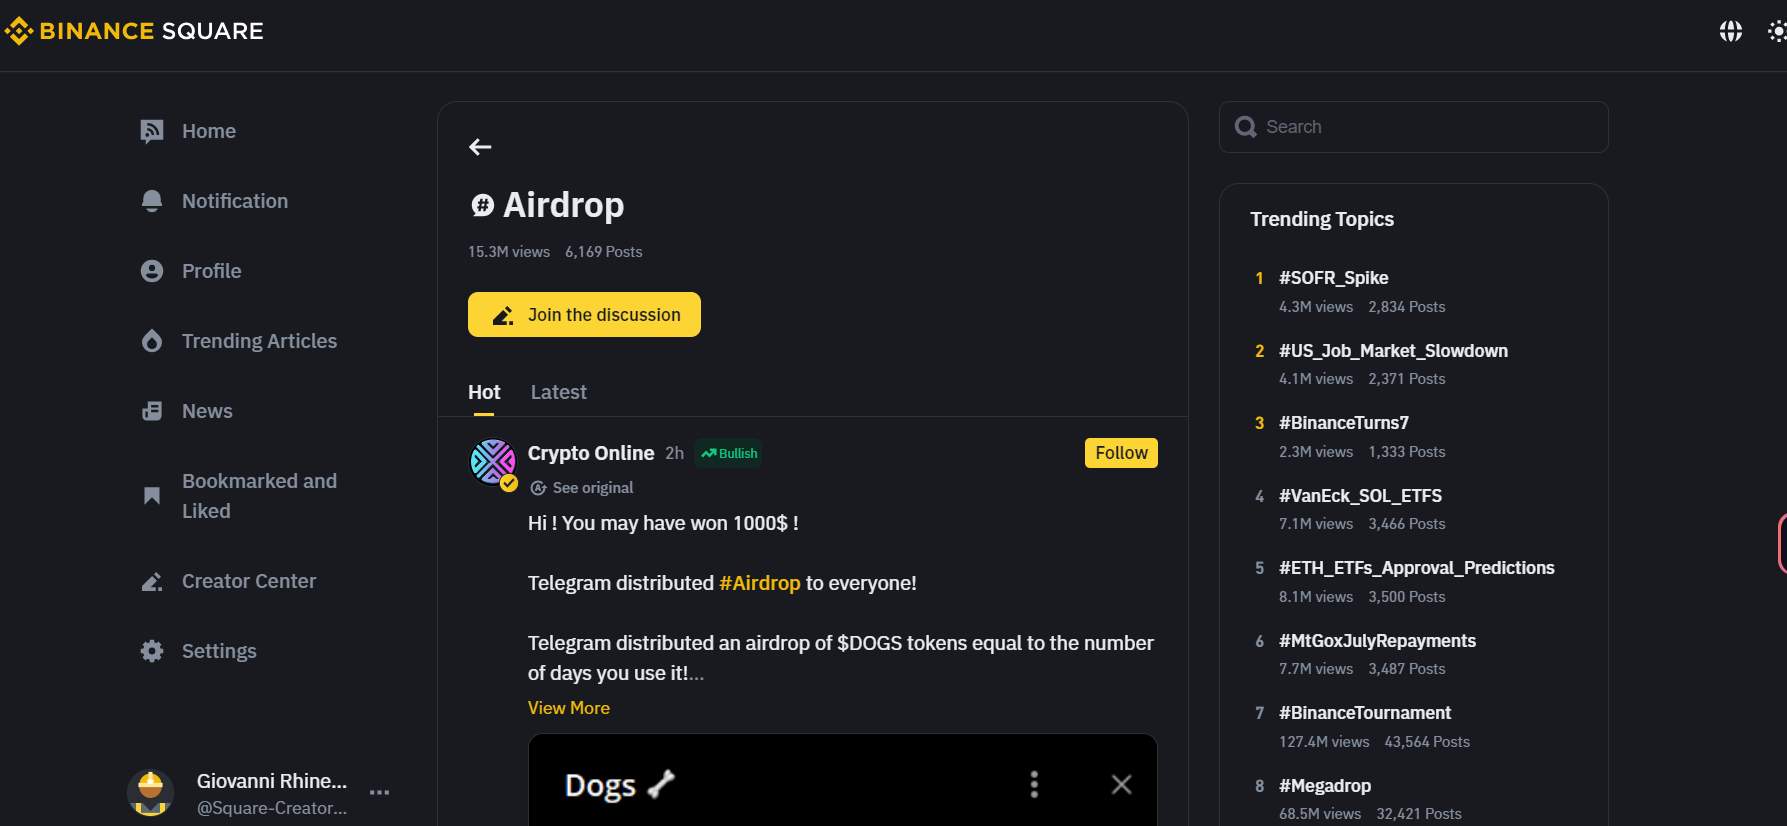1787x826 pixels.
Task: Open trending topic #Megadrop
Action: click(1325, 786)
